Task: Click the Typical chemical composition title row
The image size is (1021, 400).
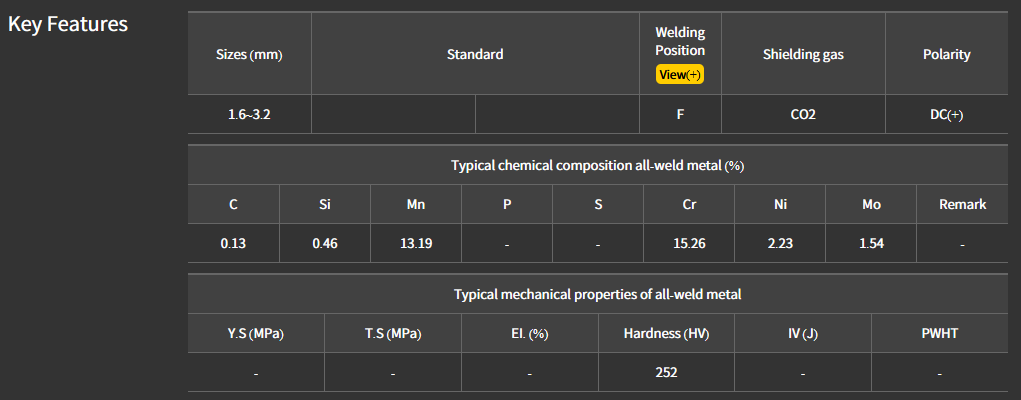Action: point(597,165)
